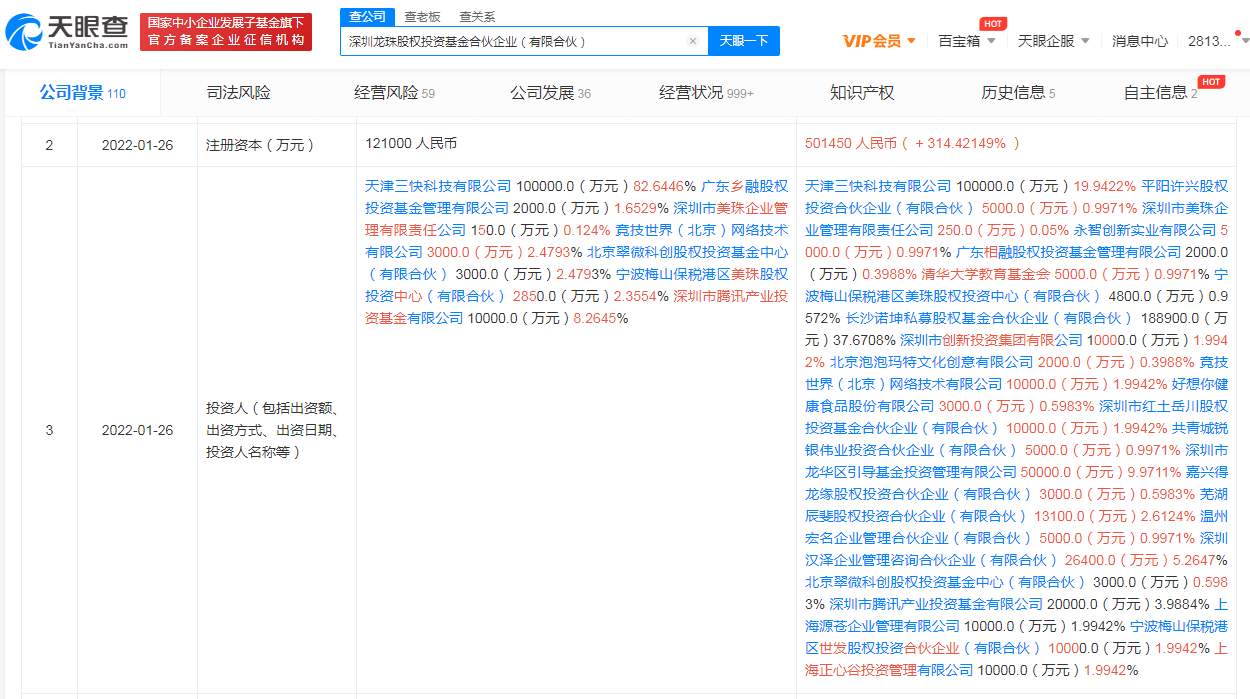Open the VIP会员 dropdown menu

coord(879,41)
